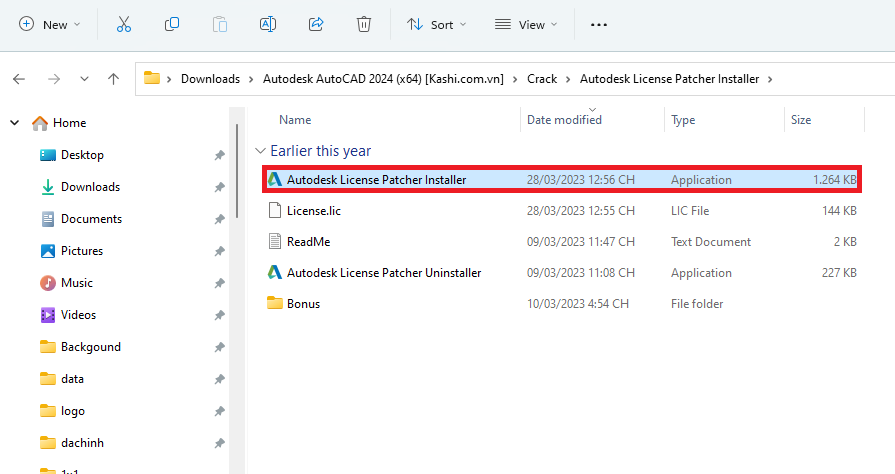This screenshot has height=474, width=895.
Task: Click pin icon next to Downloads sidebar item
Action: click(219, 187)
